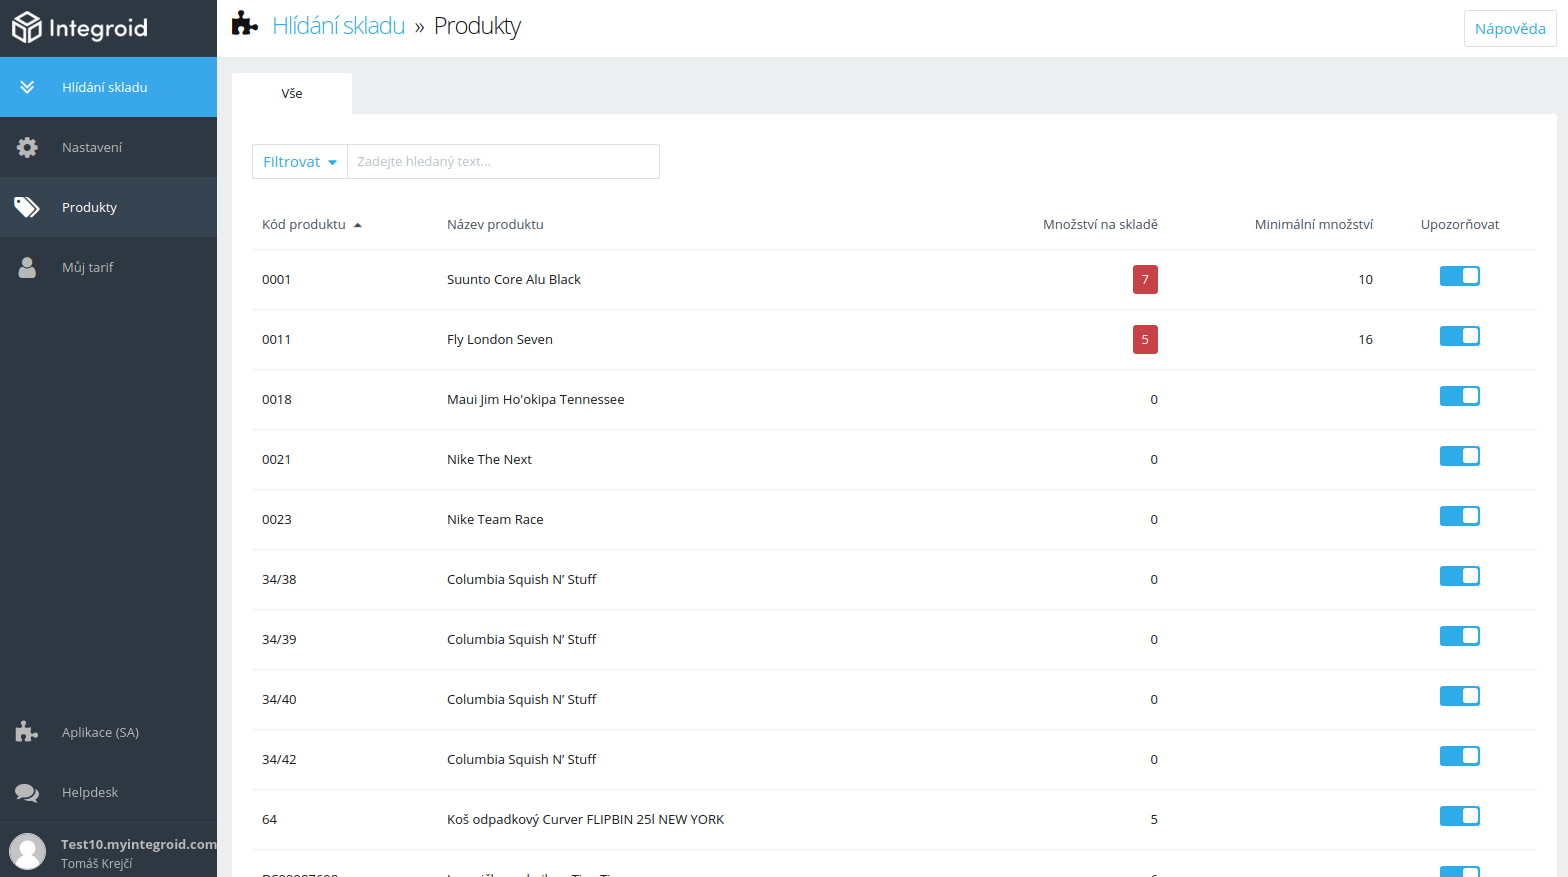Click minimum quantity value 16
This screenshot has height=877, width=1568.
tap(1365, 339)
